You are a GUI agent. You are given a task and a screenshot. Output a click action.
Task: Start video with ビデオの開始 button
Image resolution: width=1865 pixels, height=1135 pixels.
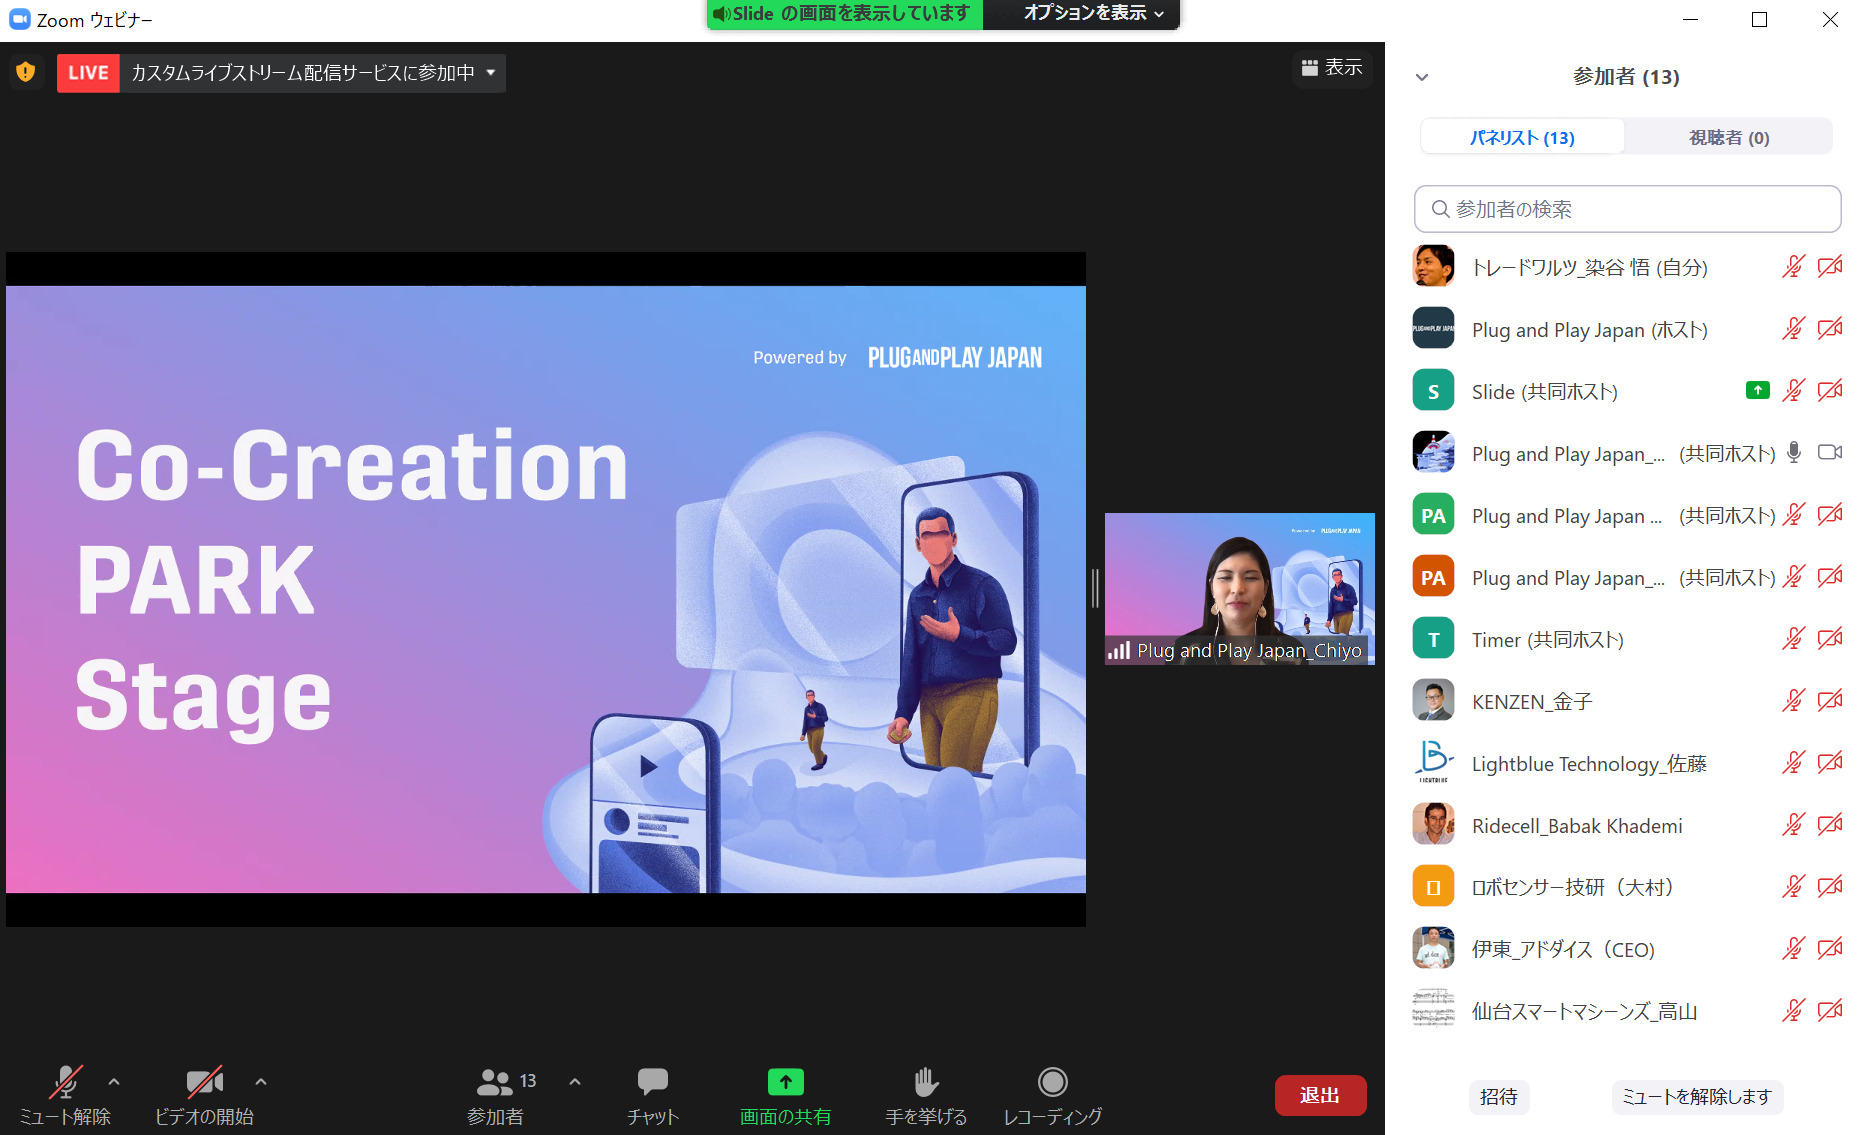click(x=204, y=1096)
